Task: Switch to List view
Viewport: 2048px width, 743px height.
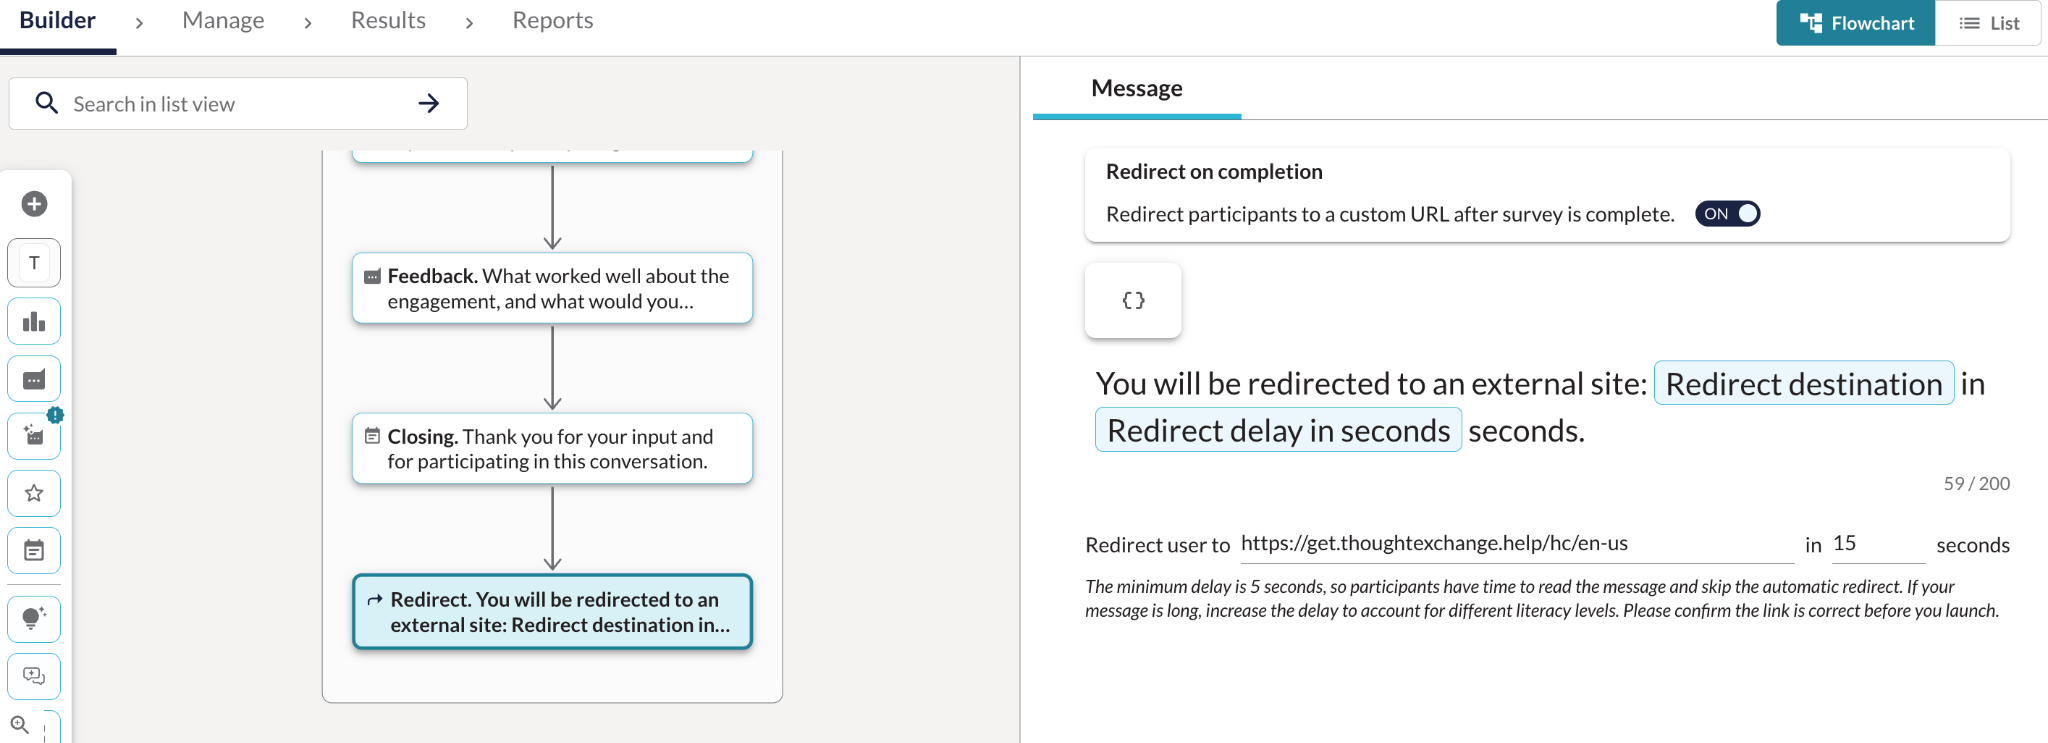Action: (1988, 23)
